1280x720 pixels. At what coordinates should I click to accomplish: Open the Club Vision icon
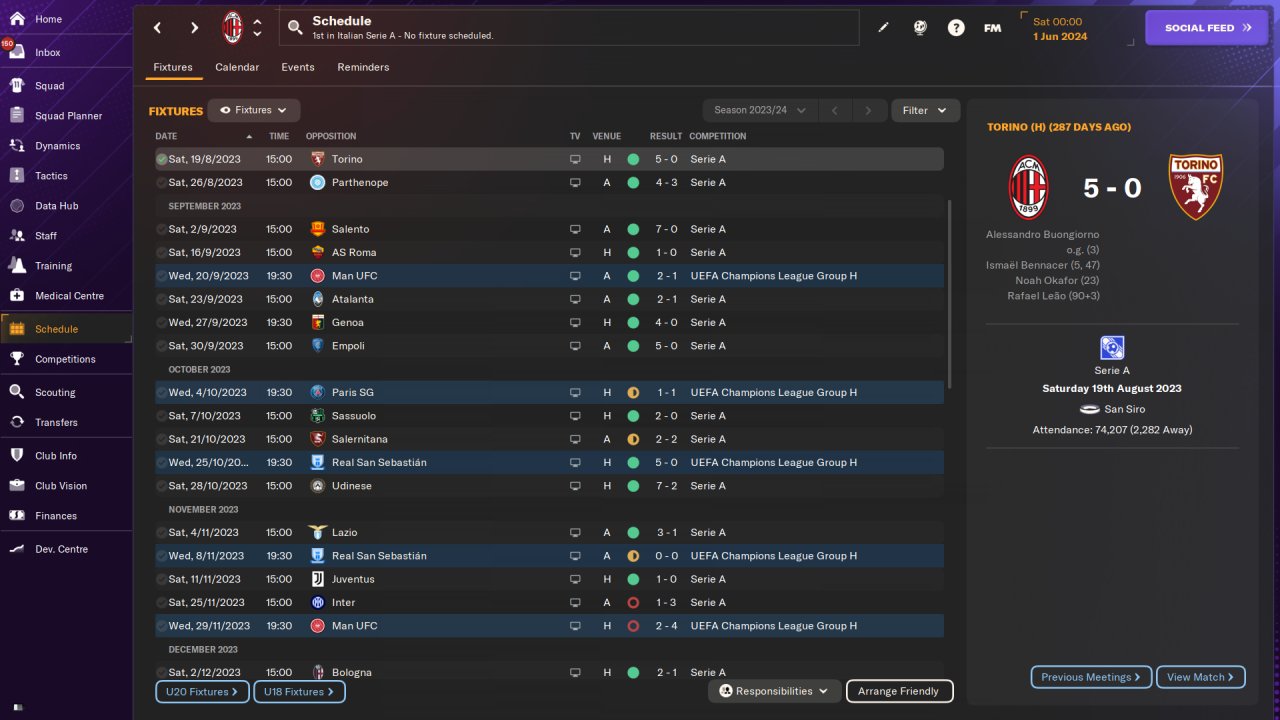click(17, 486)
